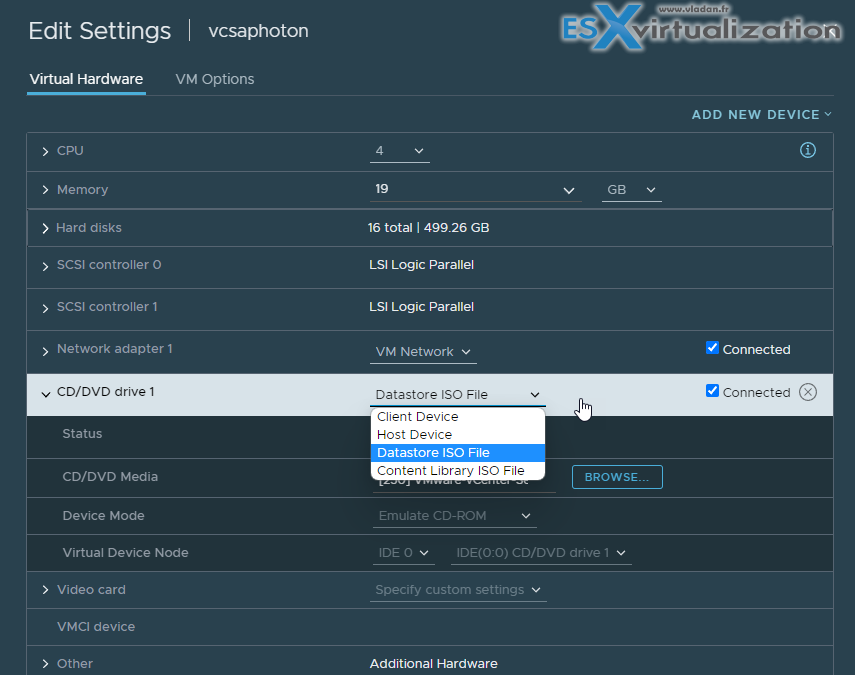Collapse CD/DVD drive 1 row
The image size is (855, 675).
pos(46,394)
